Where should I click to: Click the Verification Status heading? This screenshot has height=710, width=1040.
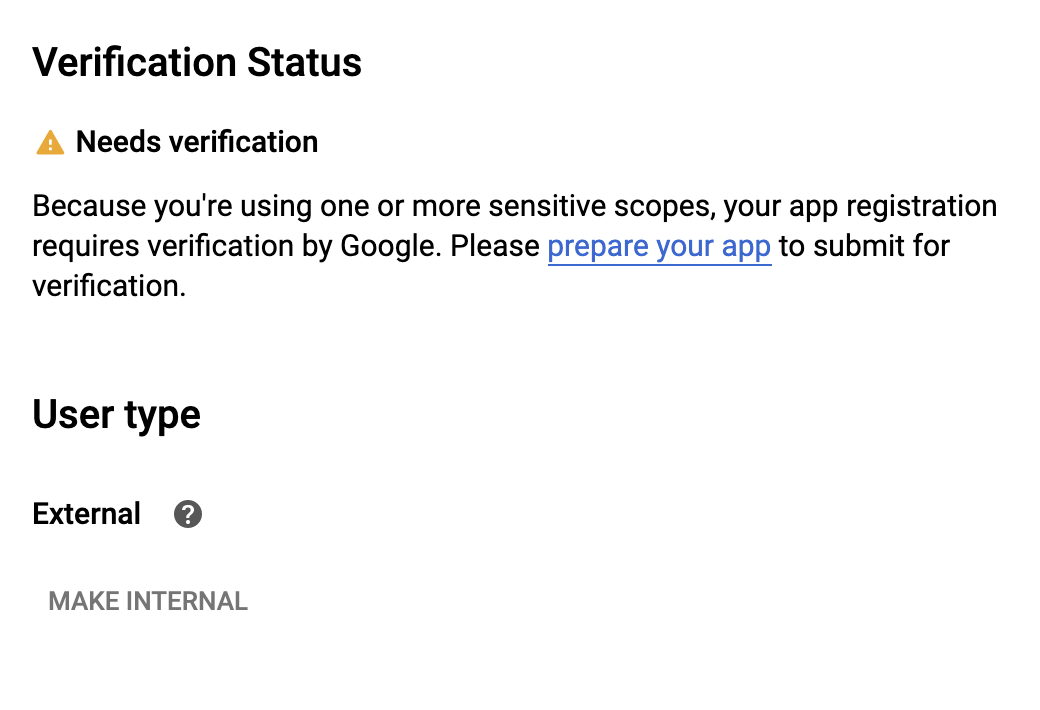coord(197,62)
